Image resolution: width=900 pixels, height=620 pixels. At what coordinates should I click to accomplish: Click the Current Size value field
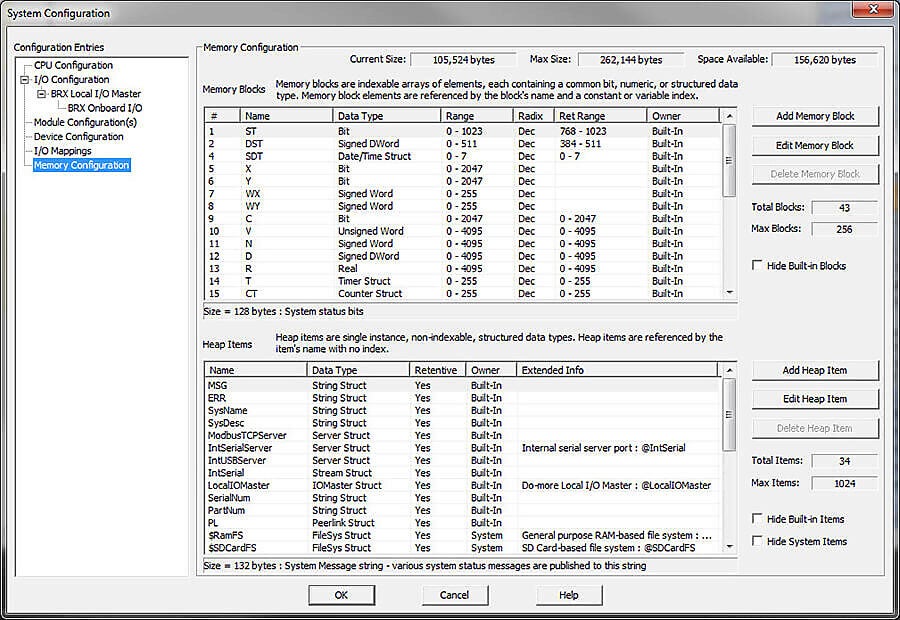(x=463, y=60)
